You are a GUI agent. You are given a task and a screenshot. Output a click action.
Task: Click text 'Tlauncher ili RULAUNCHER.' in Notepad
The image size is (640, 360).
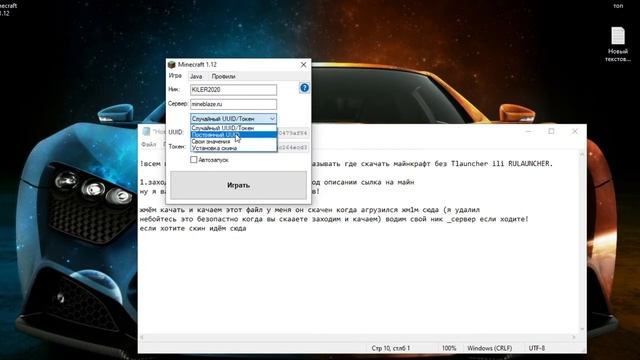pos(502,164)
